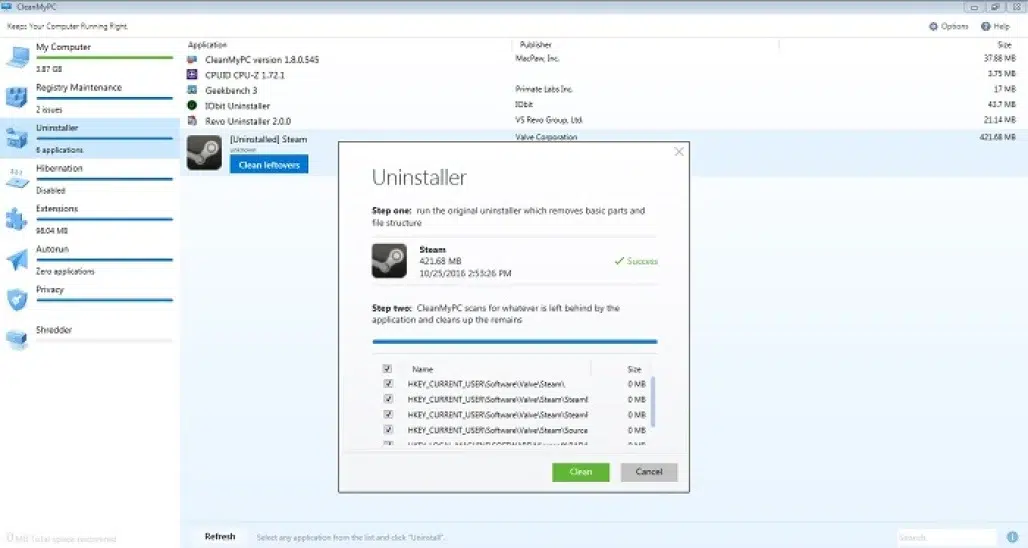Screen dimensions: 1028x548
Task: Click the CleanMyPC app icon in list
Action: click(x=192, y=59)
